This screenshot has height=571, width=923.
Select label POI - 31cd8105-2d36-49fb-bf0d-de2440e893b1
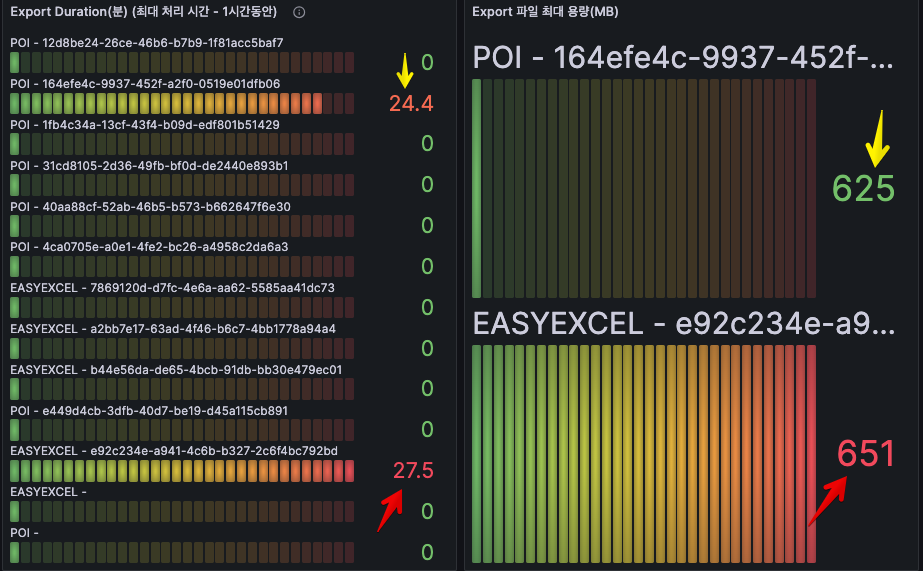pyautogui.click(x=149, y=166)
